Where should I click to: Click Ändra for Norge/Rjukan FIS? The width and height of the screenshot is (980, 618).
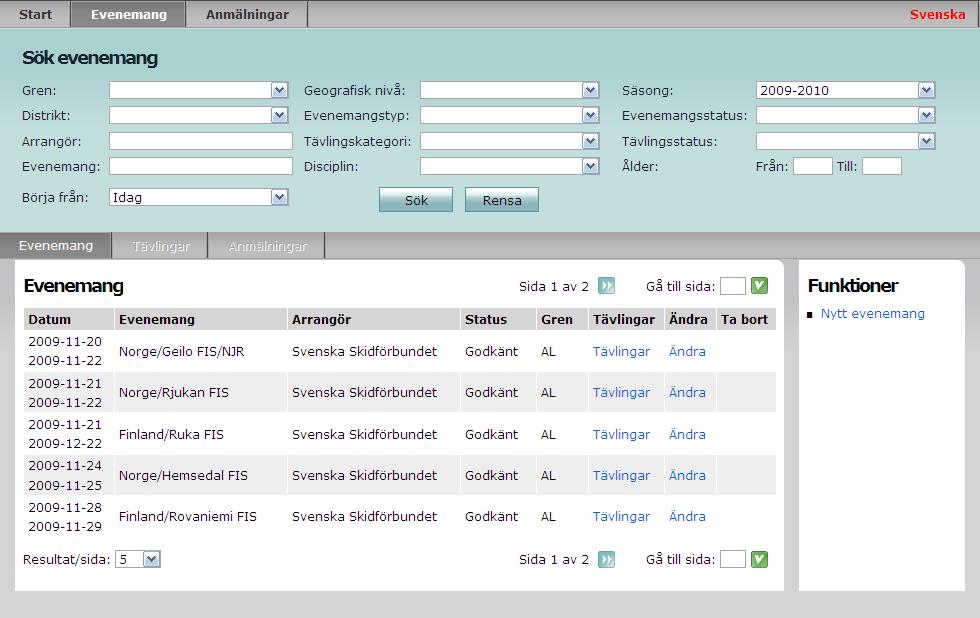coord(687,392)
